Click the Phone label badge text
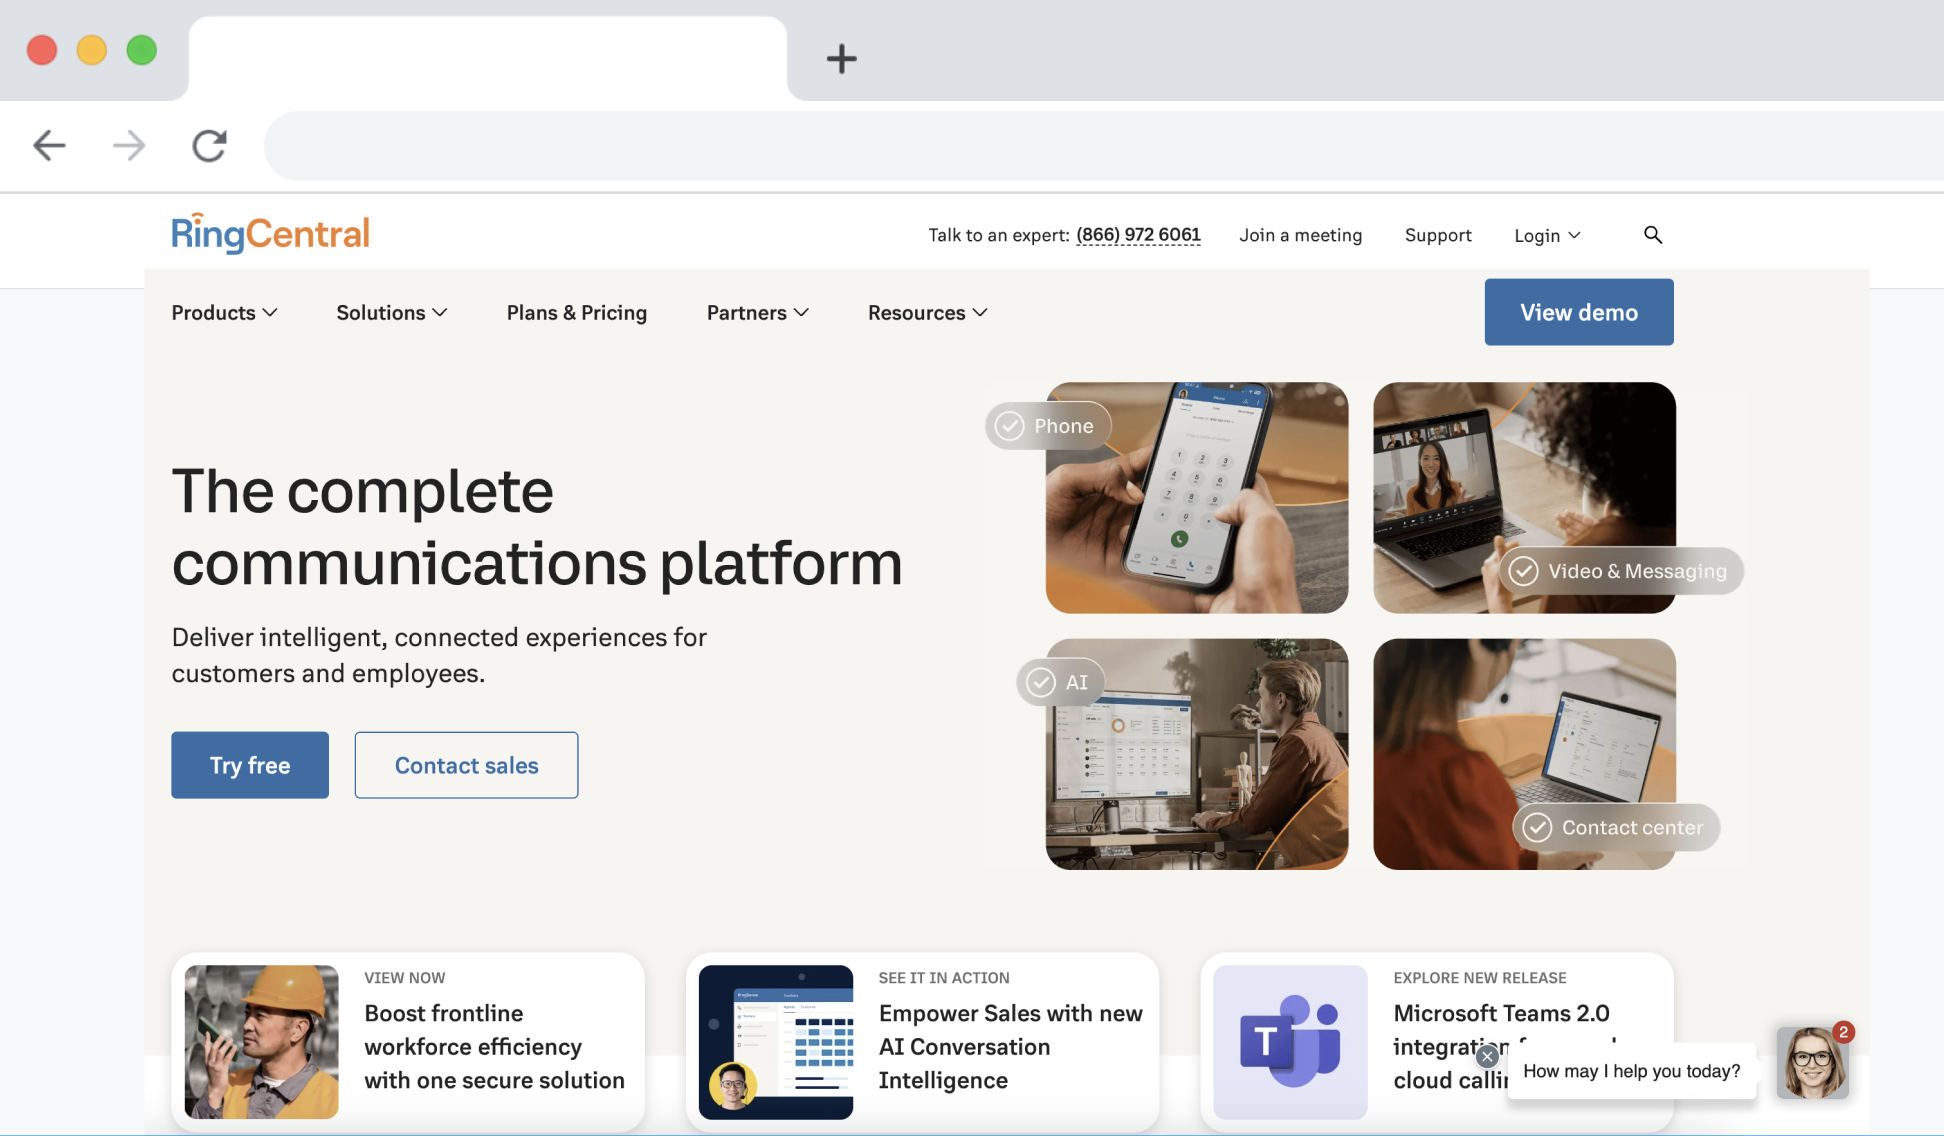Image resolution: width=1944 pixels, height=1136 pixels. pyautogui.click(x=1063, y=426)
